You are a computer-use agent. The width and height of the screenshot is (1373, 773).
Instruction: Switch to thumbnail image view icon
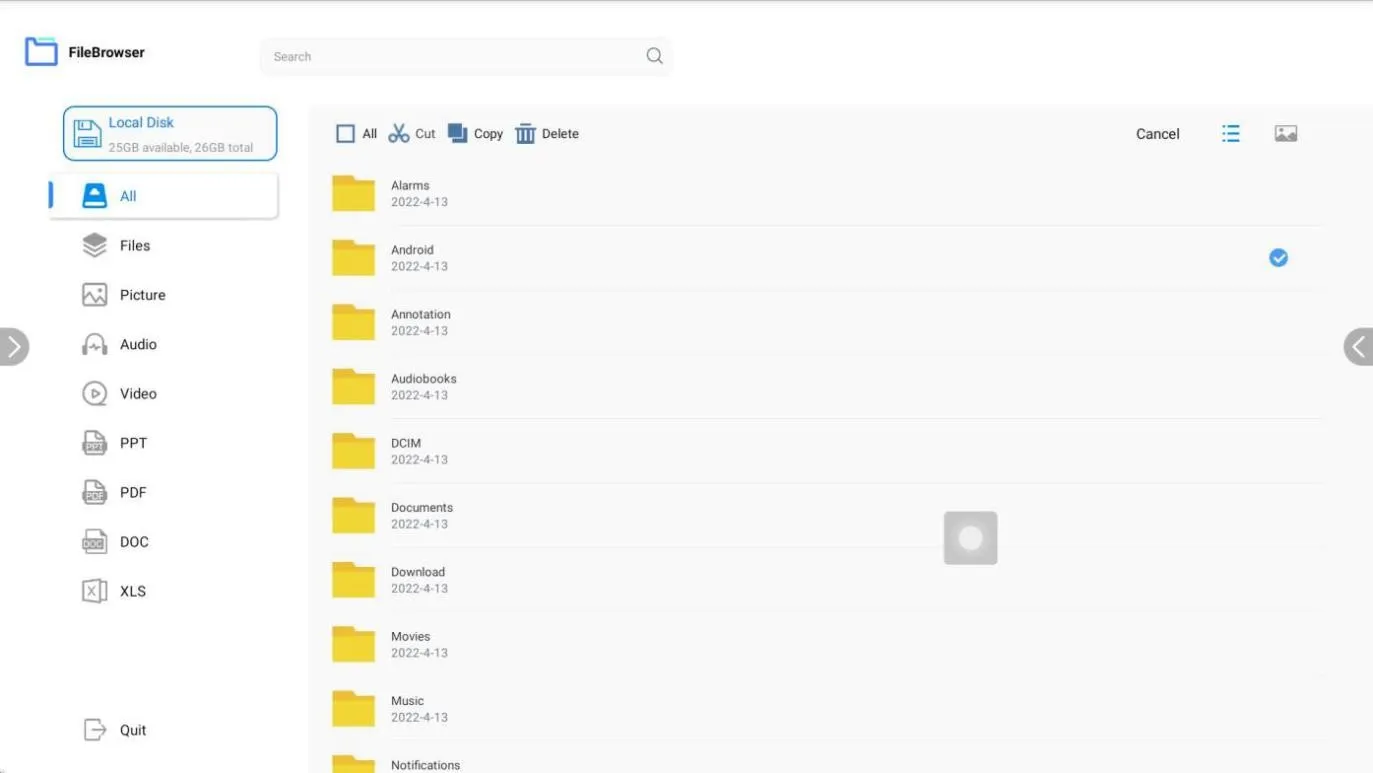pos(1286,134)
